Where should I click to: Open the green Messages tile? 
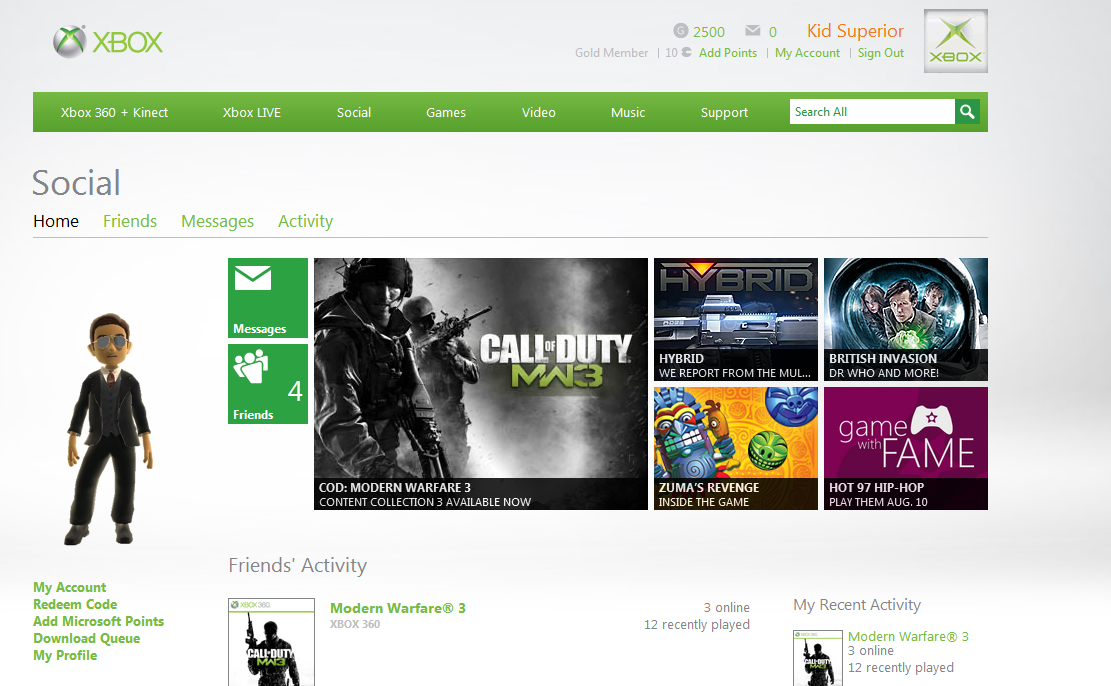point(268,298)
